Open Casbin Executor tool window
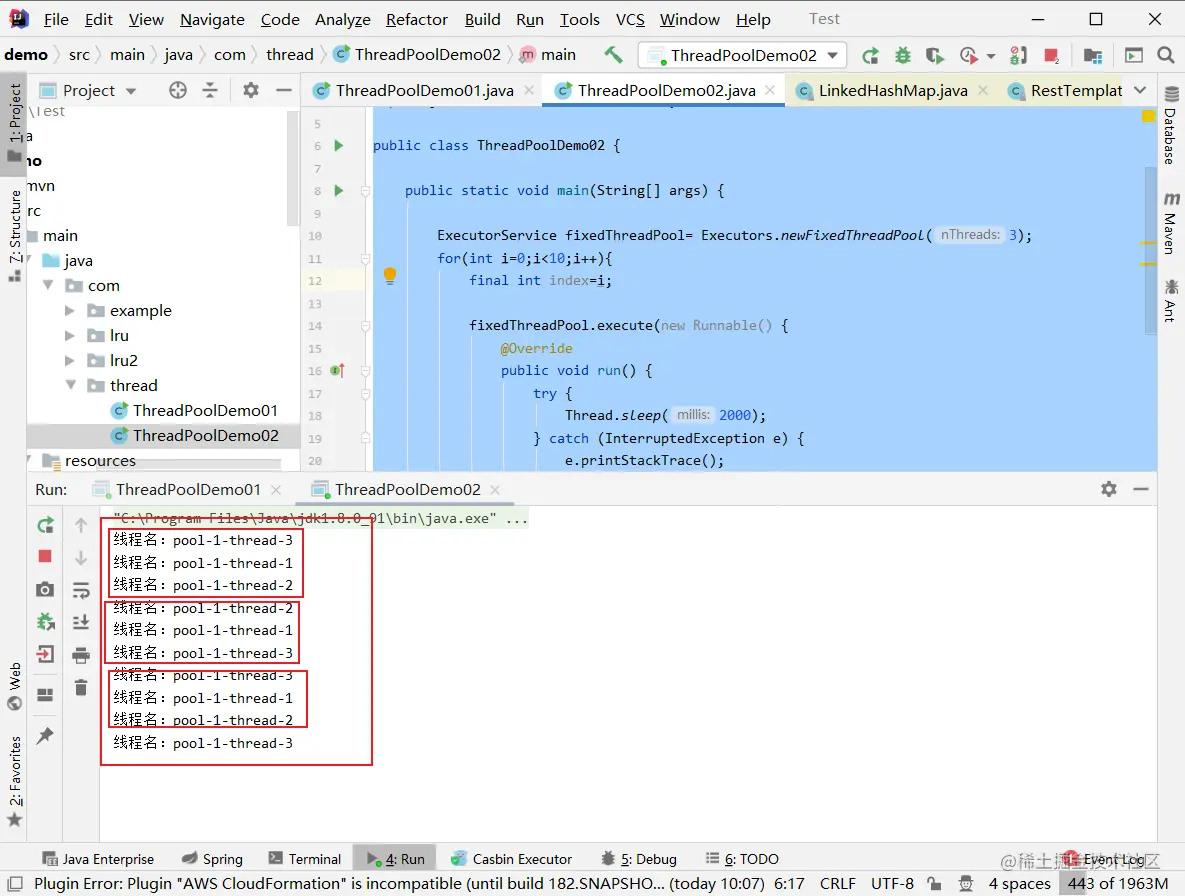This screenshot has height=896, width=1185. tap(512, 859)
